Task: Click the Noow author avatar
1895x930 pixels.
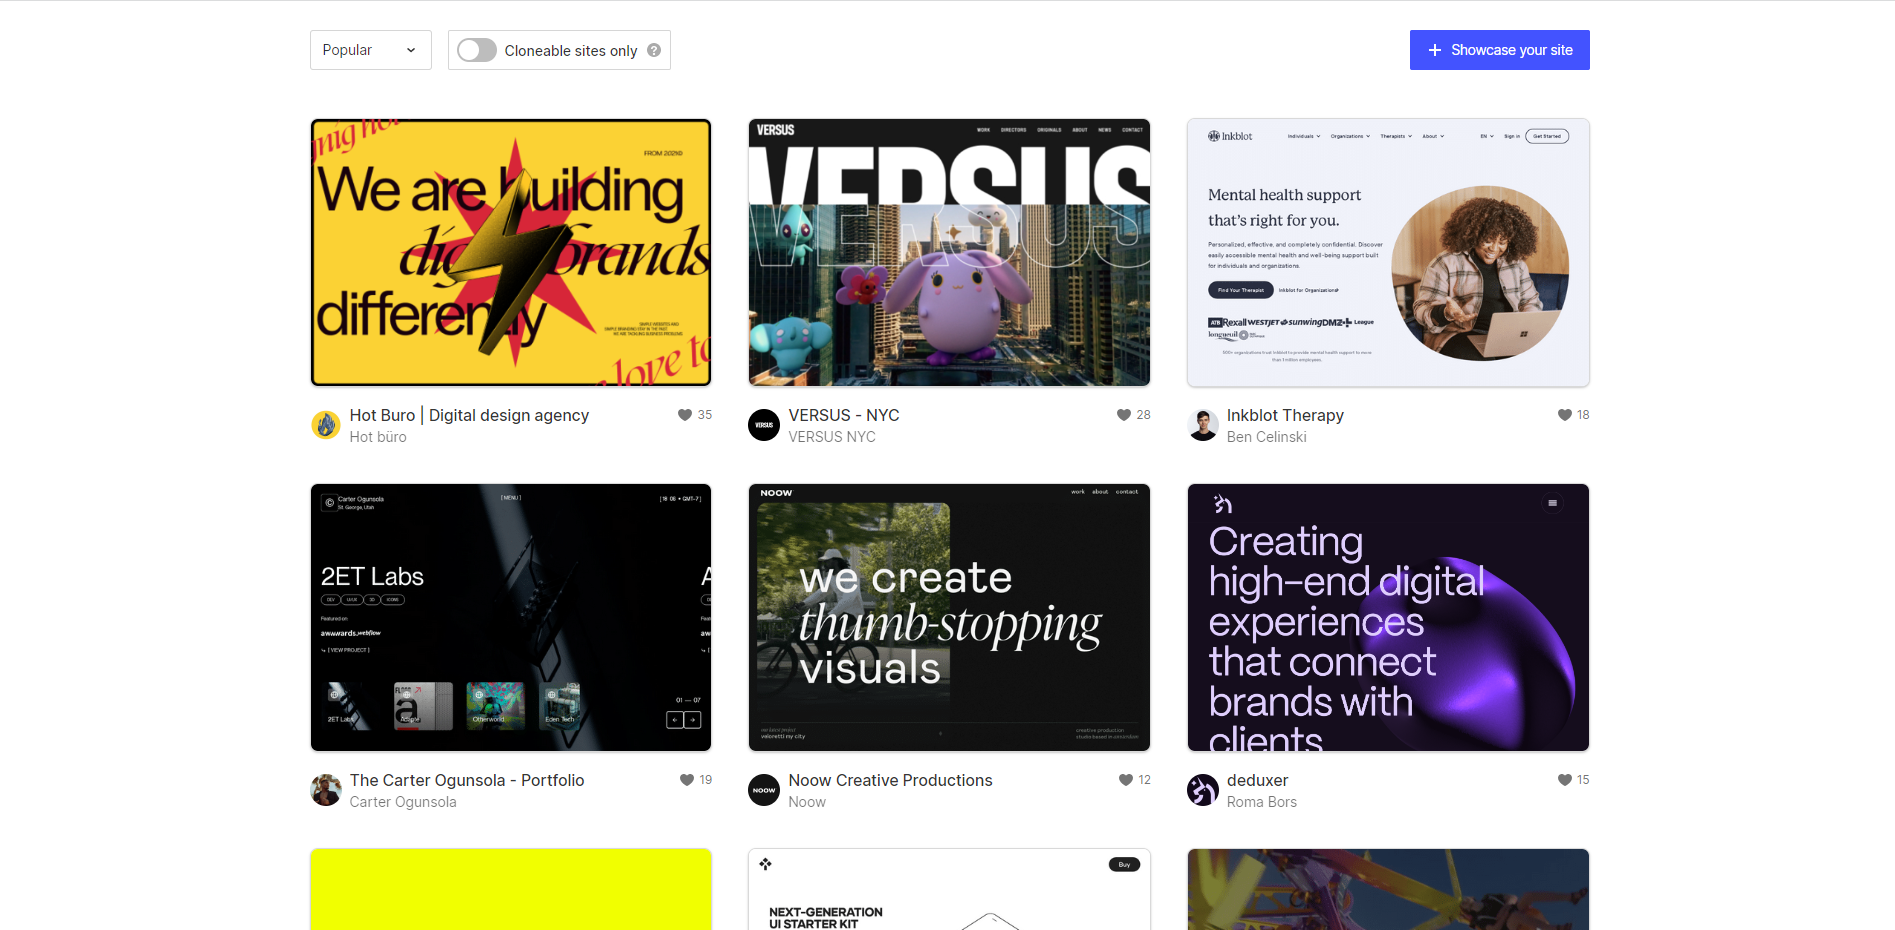Action: [x=764, y=790]
